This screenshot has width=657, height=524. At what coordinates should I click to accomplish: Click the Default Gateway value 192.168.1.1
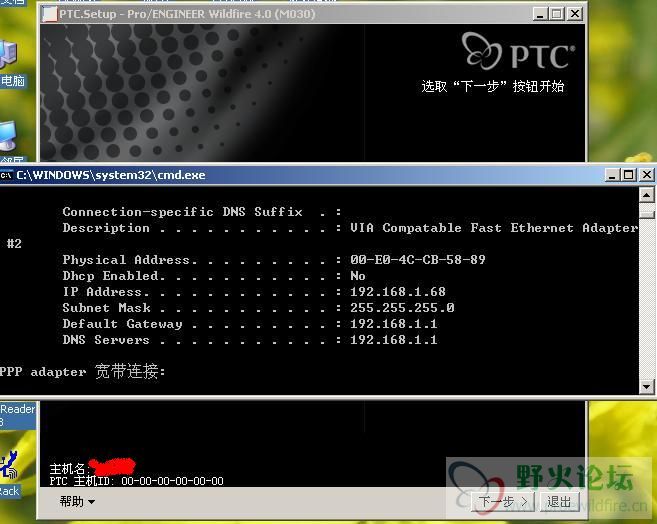393,324
